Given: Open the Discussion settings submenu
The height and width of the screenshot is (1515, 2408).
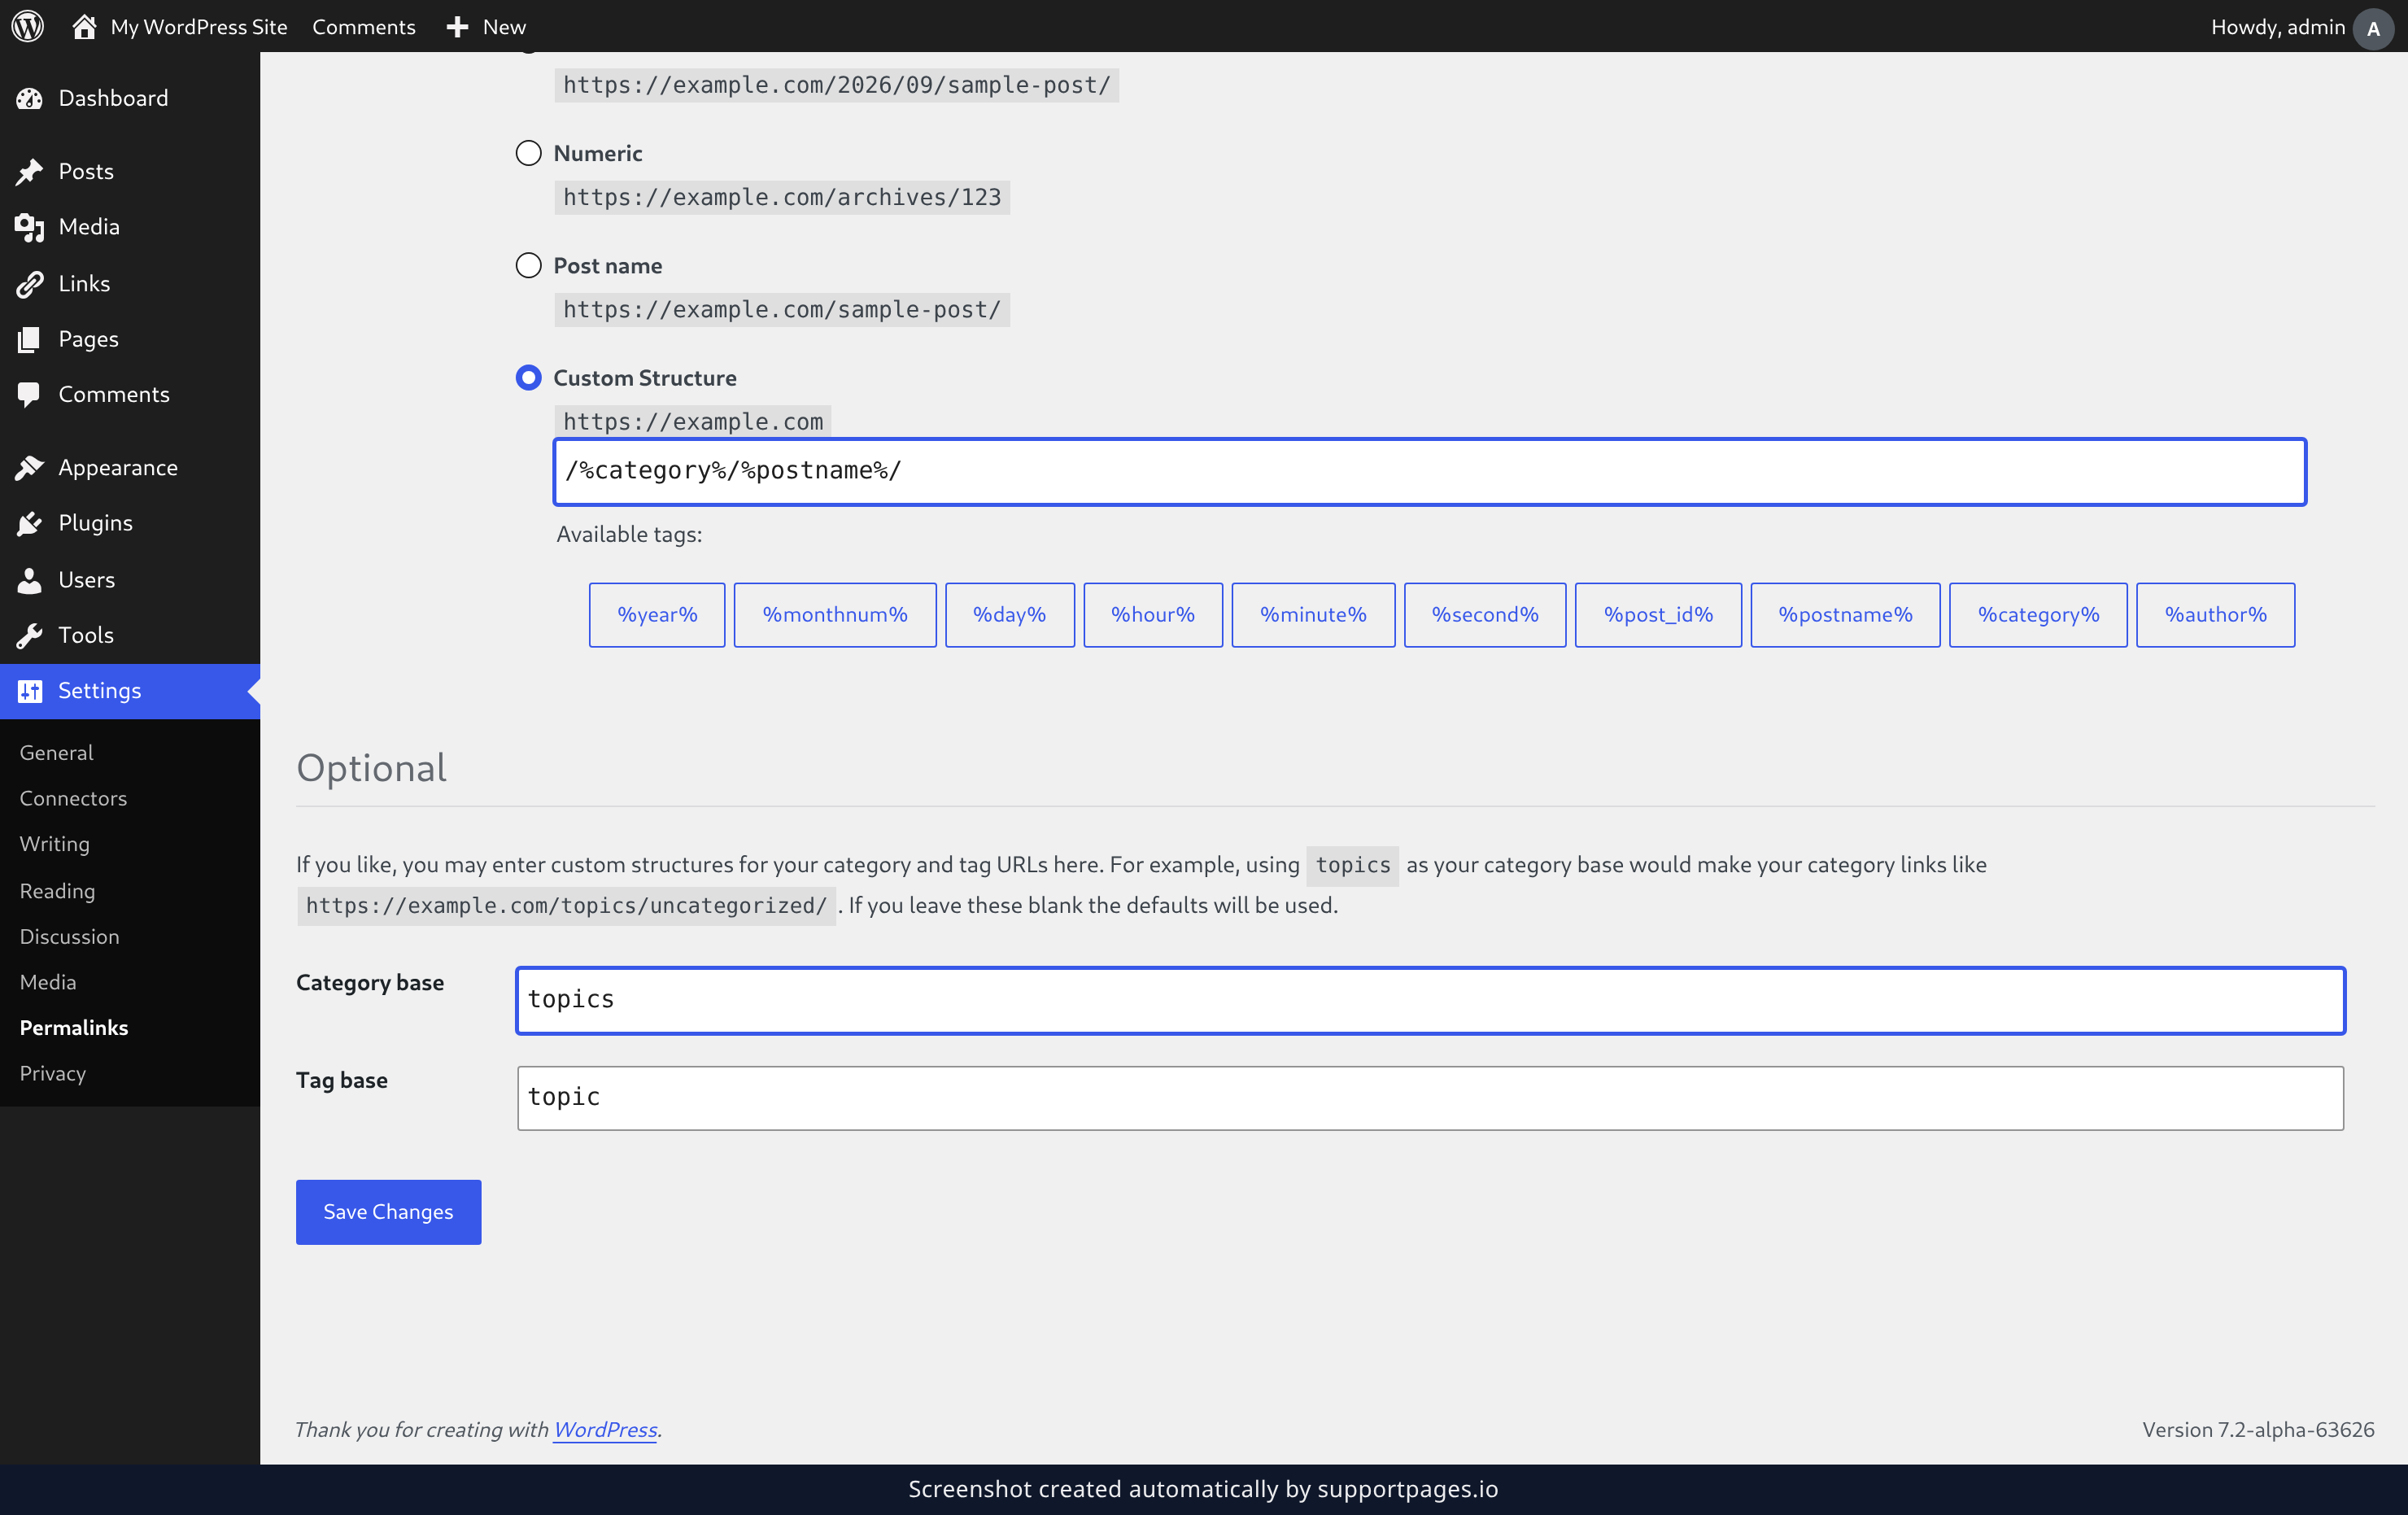Looking at the screenshot, I should coord(69,936).
